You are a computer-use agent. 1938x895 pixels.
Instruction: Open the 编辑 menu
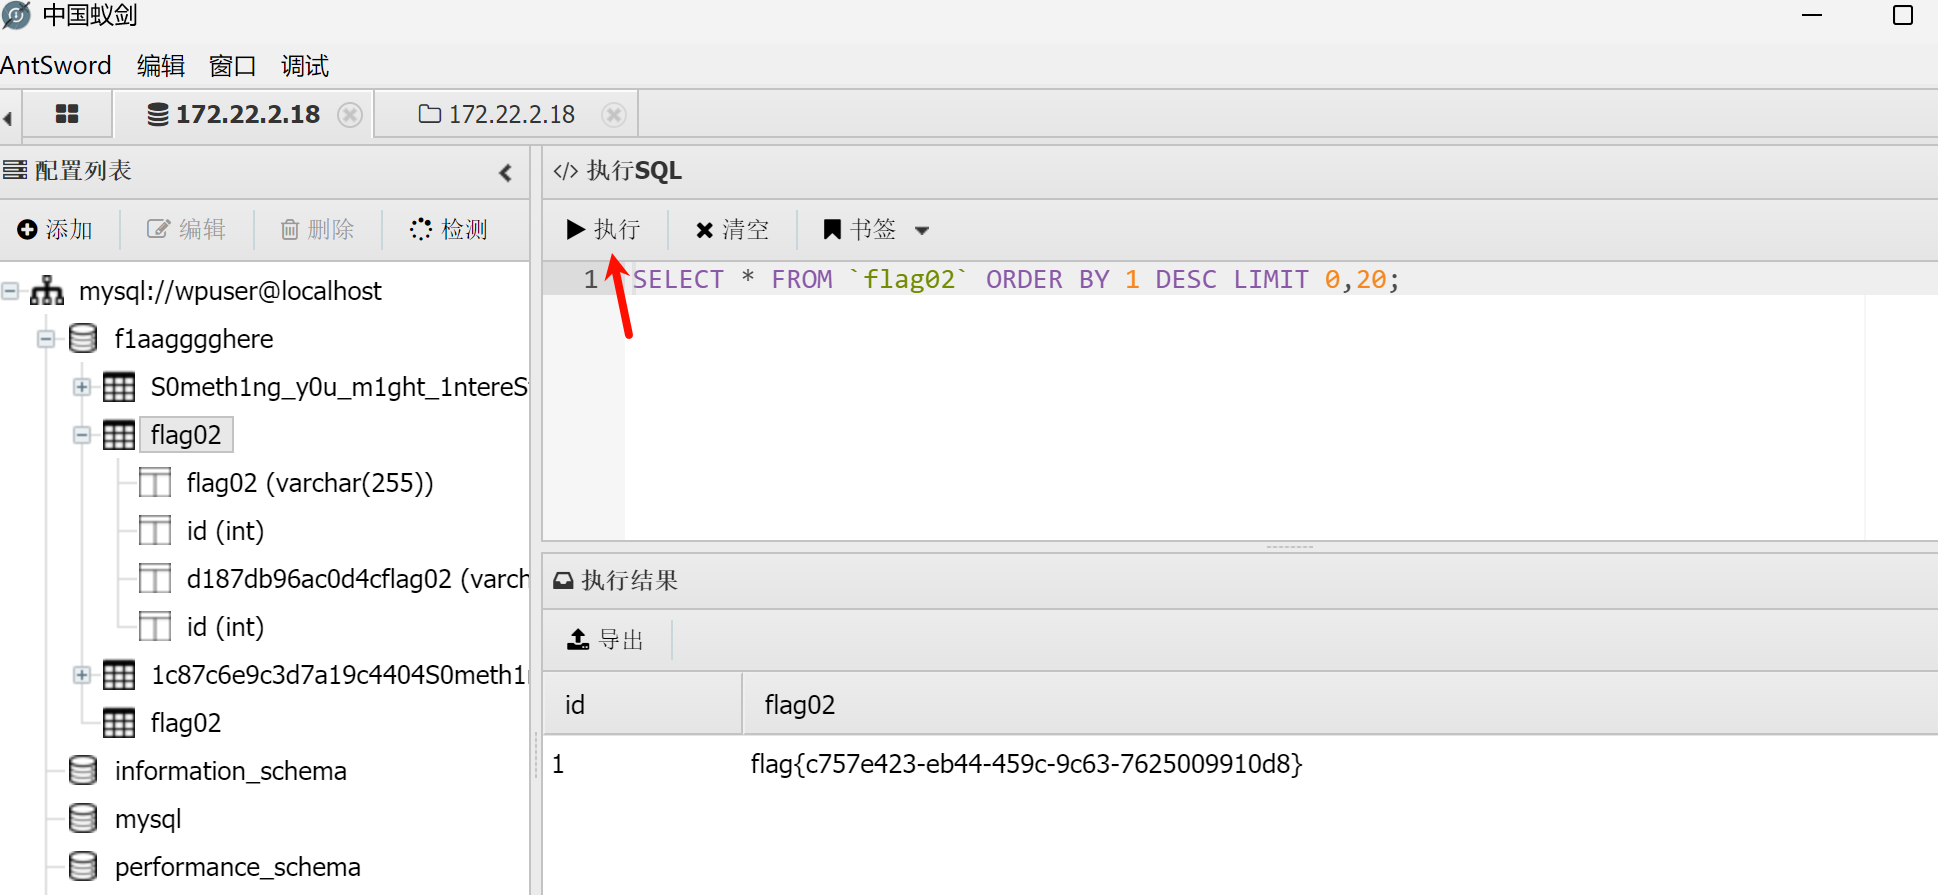[x=160, y=66]
